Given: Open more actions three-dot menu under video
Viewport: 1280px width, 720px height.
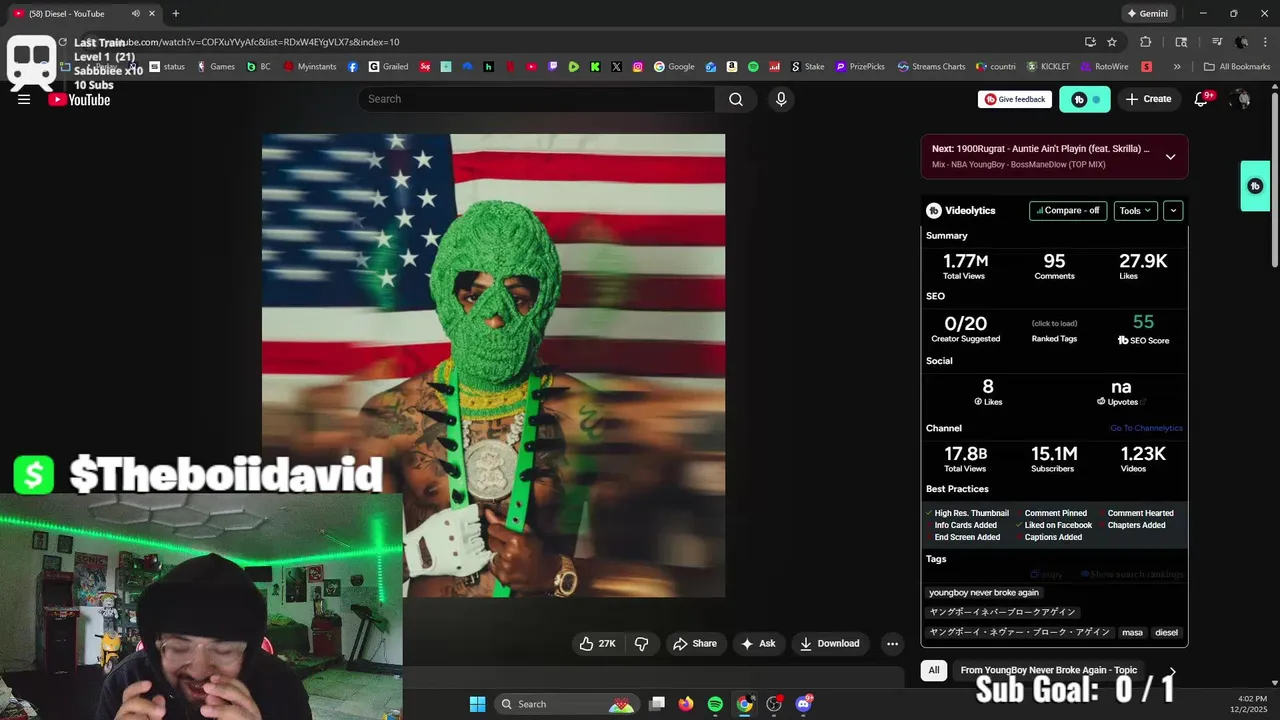Looking at the screenshot, I should click(892, 644).
